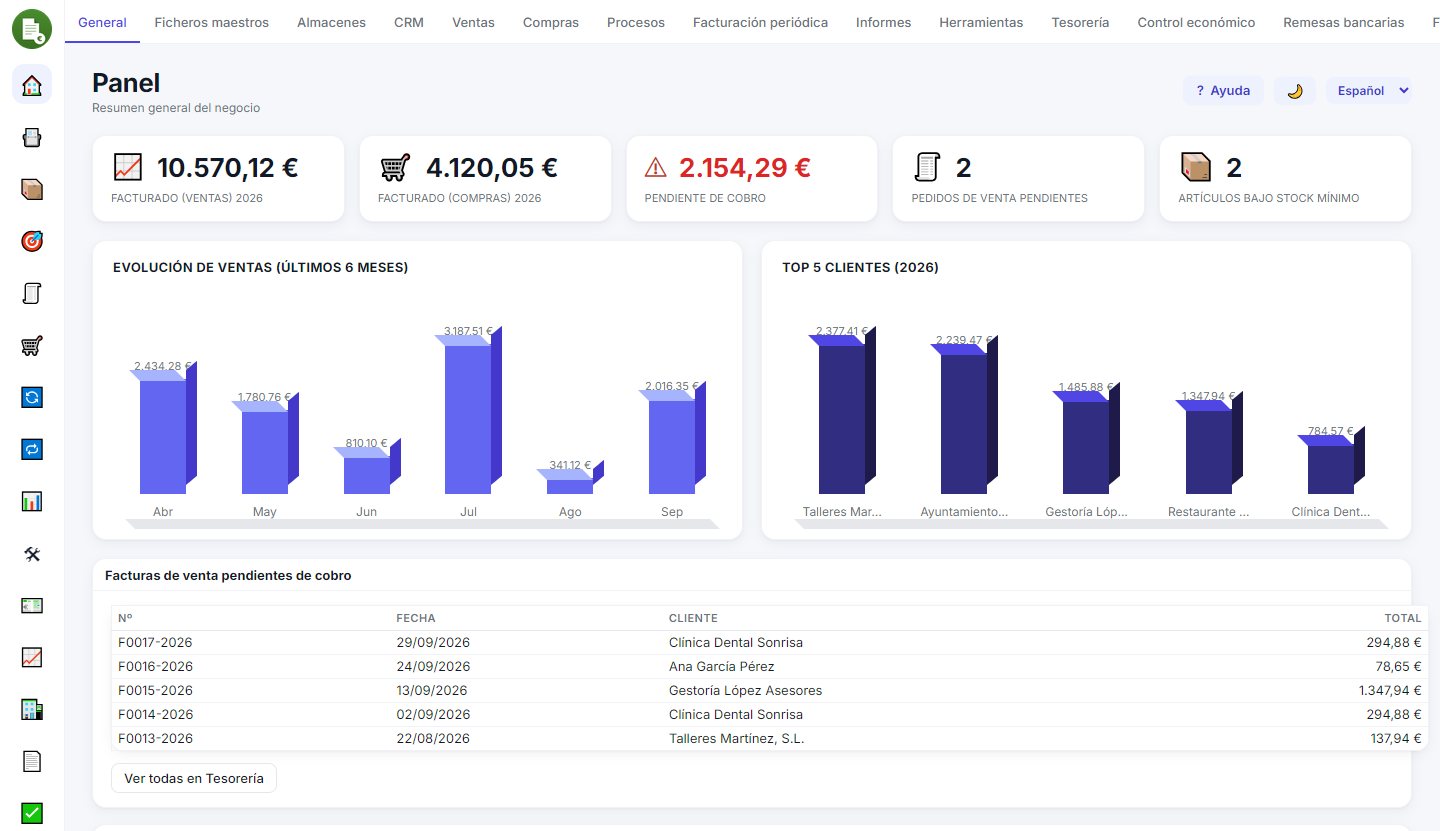Open the shopping cart icon in sidebar
The image size is (1440, 831).
point(32,345)
